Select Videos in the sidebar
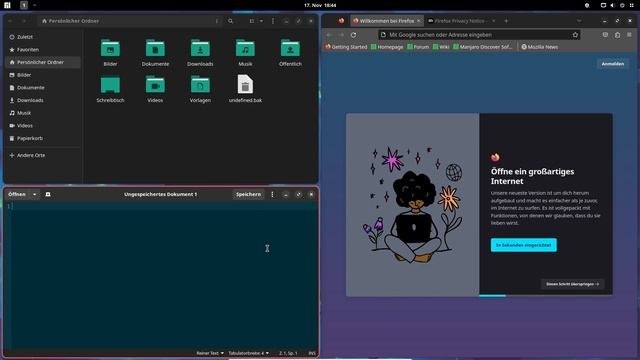Image resolution: width=640 pixels, height=360 pixels. point(42,125)
